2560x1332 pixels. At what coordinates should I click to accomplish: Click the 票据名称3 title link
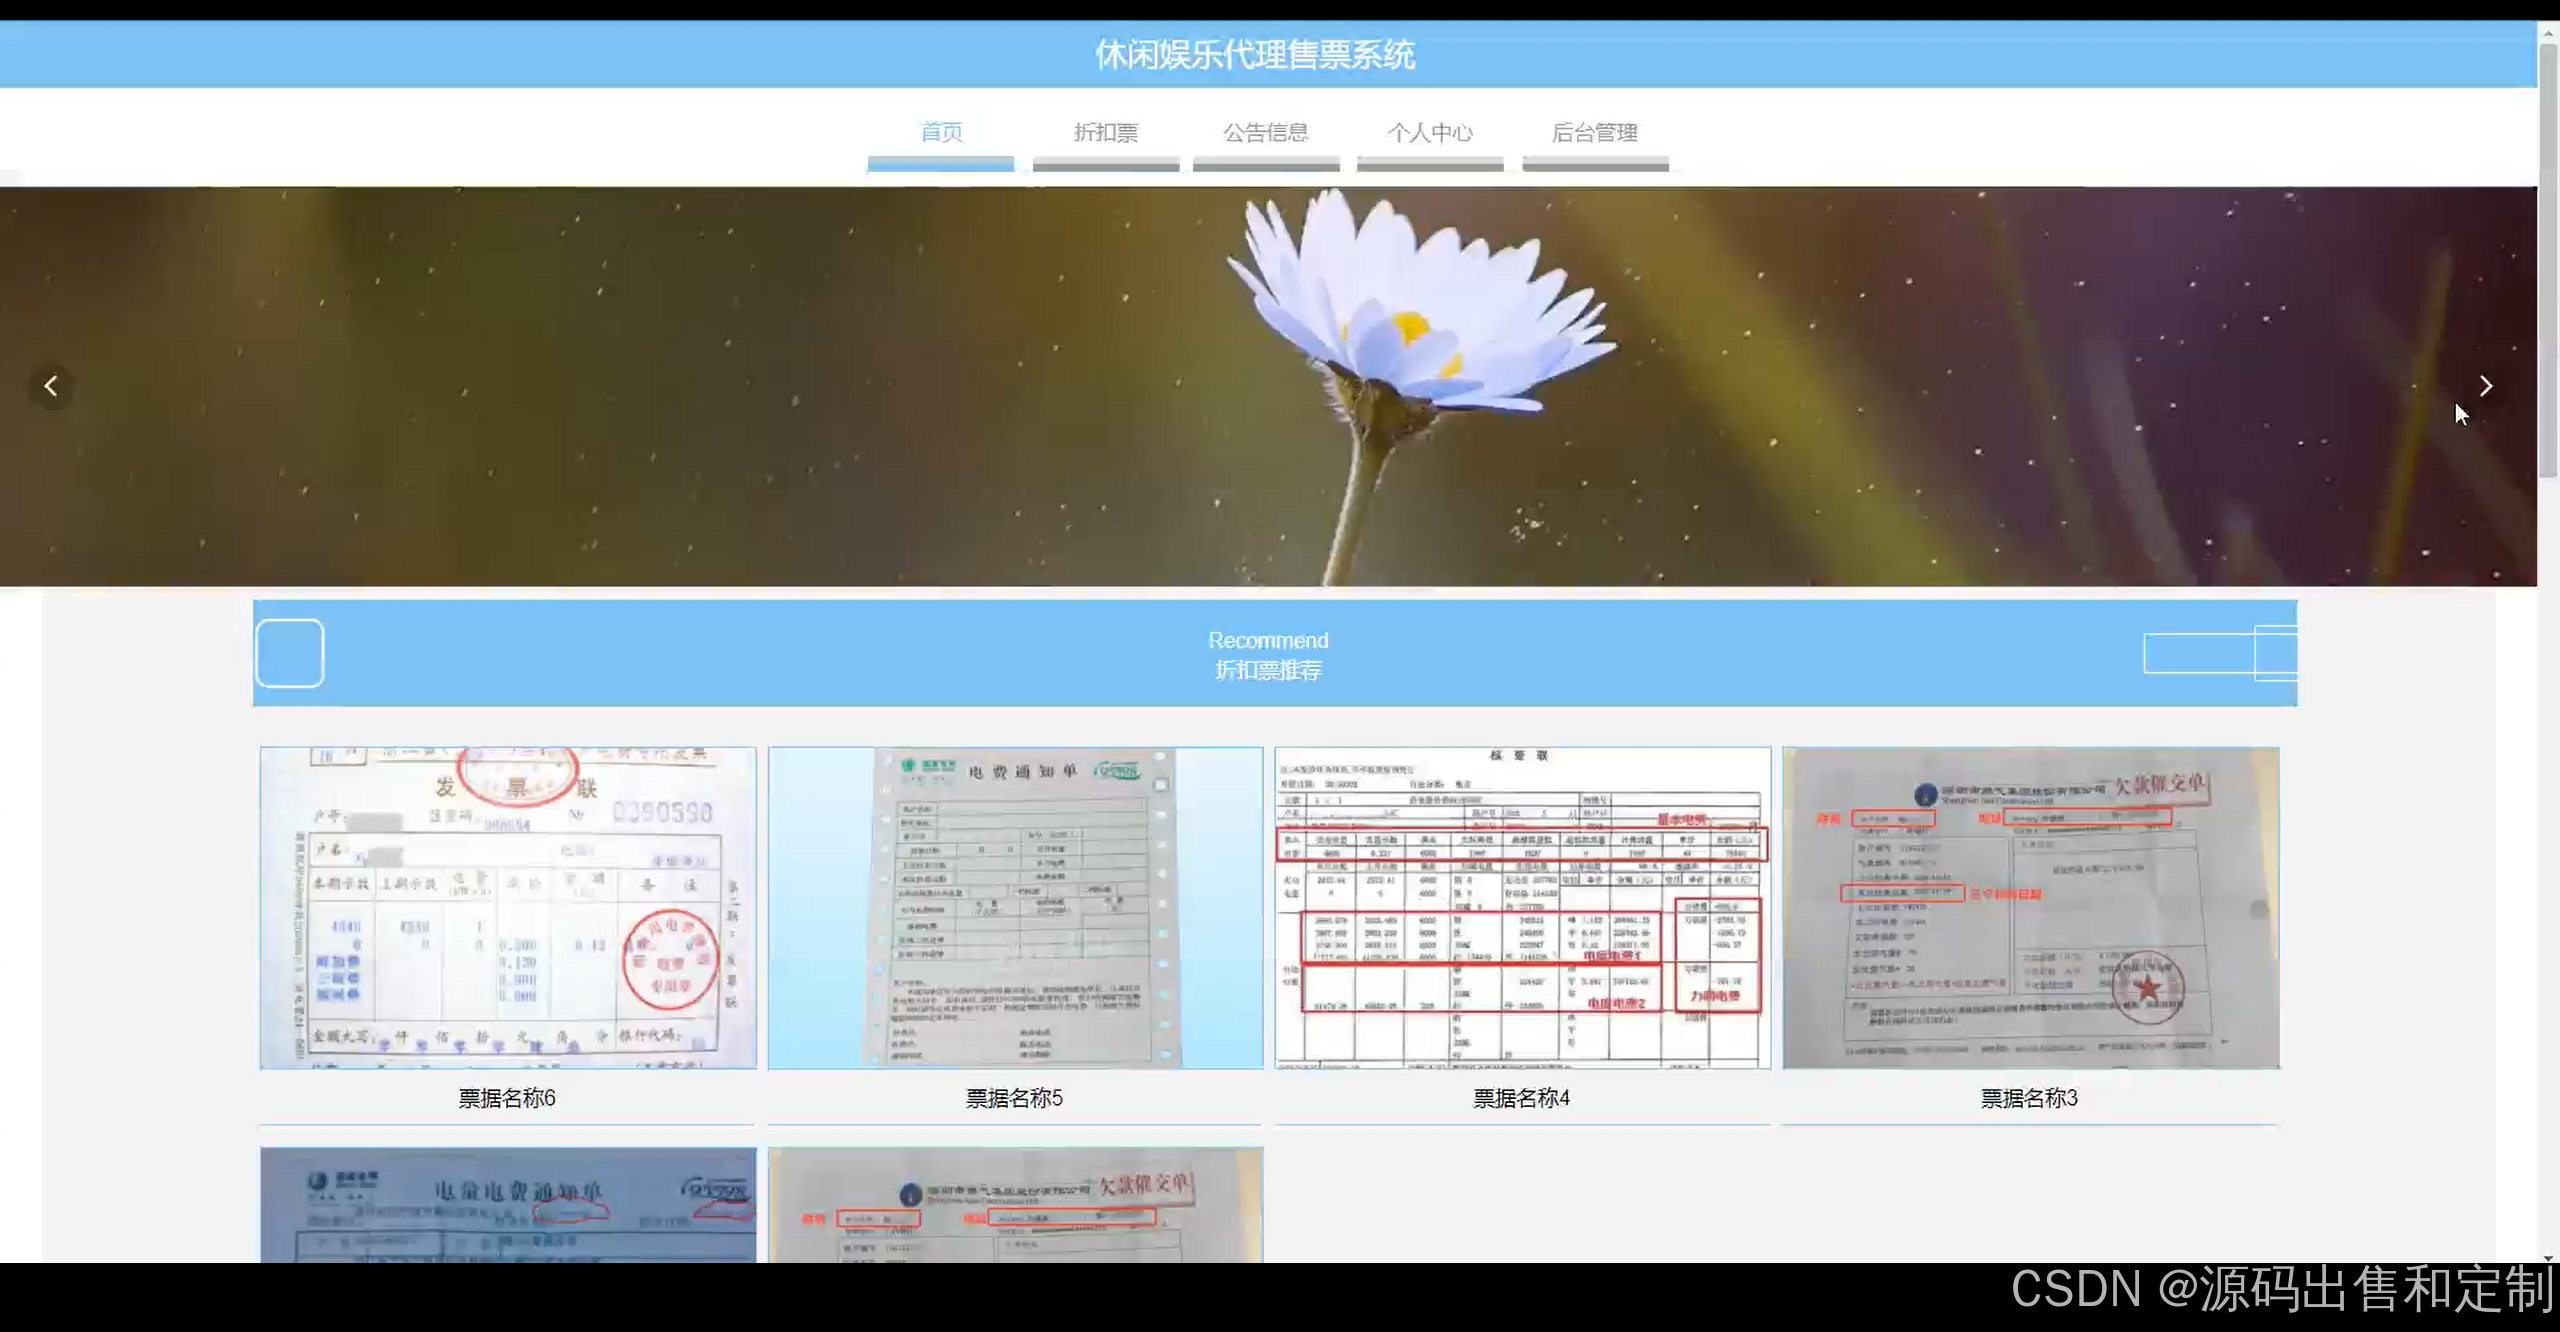tap(2029, 1098)
